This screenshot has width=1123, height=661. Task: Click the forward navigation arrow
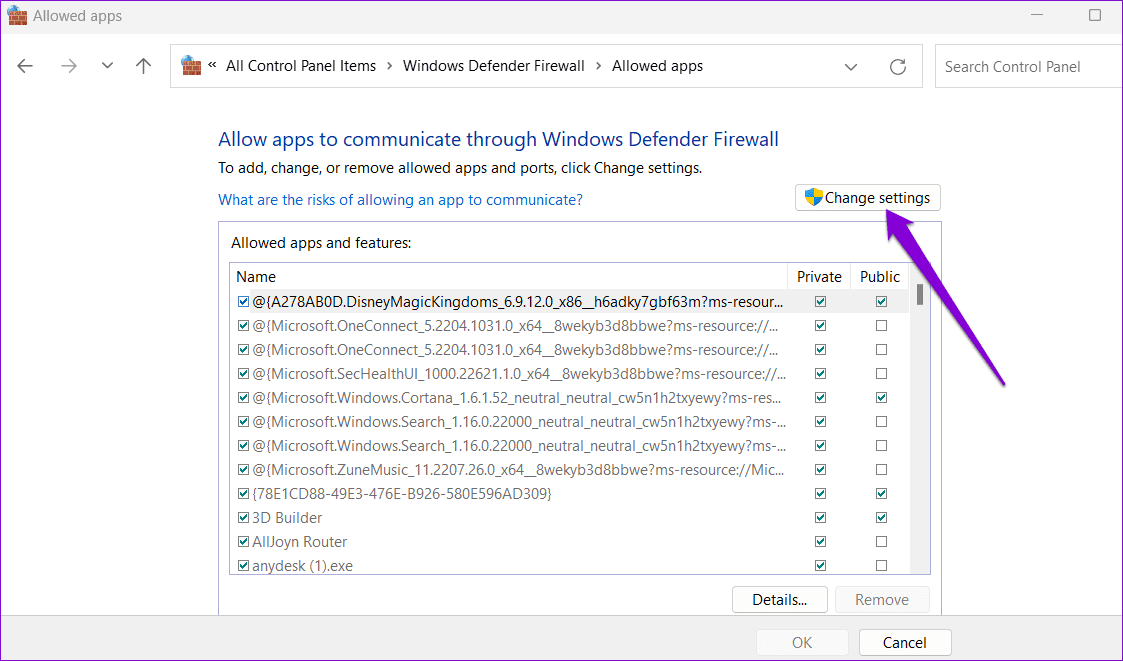pyautogui.click(x=69, y=67)
